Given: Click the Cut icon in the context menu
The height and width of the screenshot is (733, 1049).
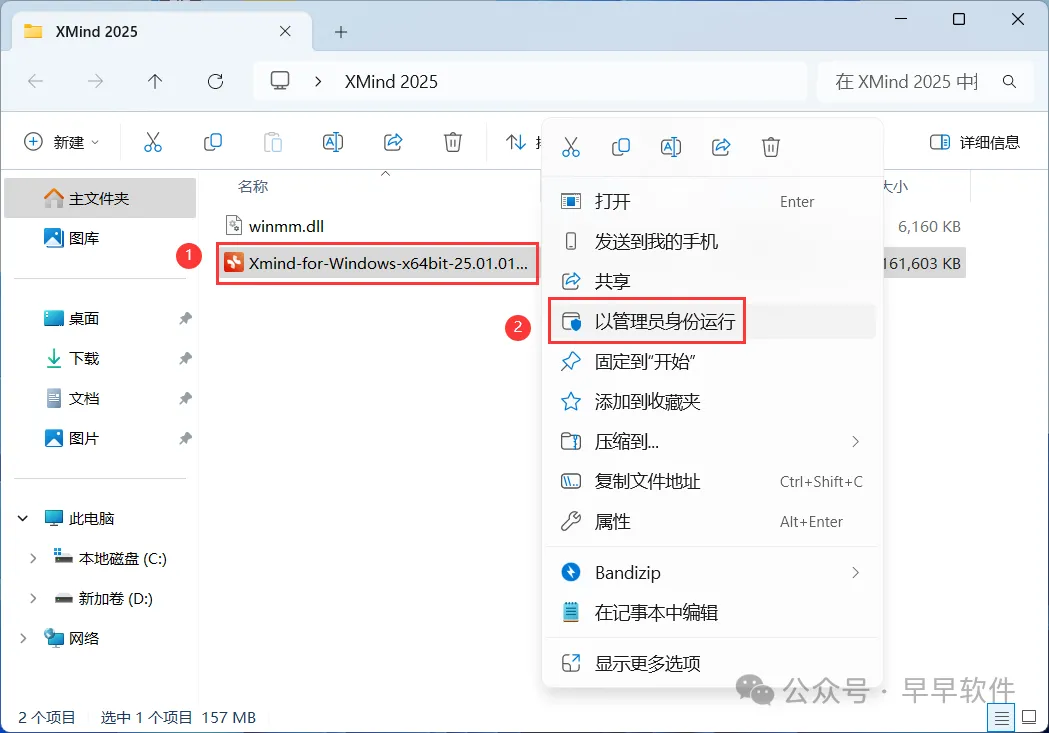Looking at the screenshot, I should pos(571,146).
